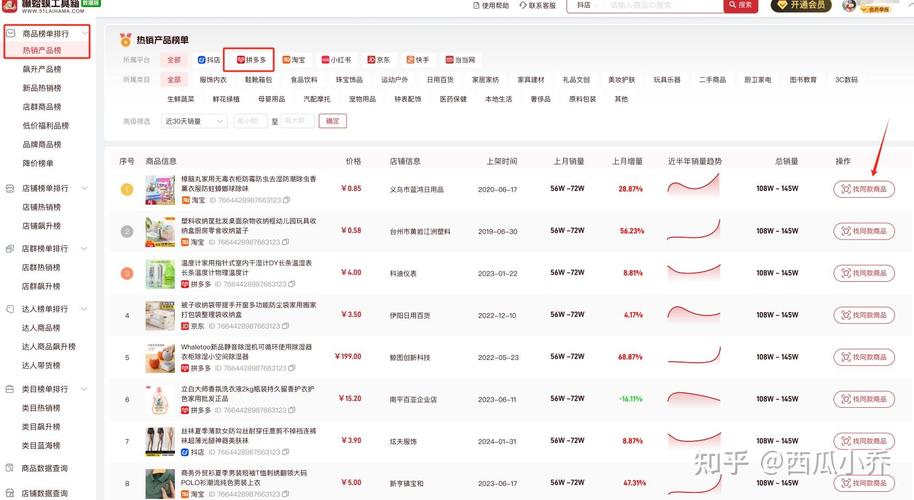Viewport: 914px width, 500px height.
Task: Open 新品热销榜 in the sidebar
Action: point(41,88)
